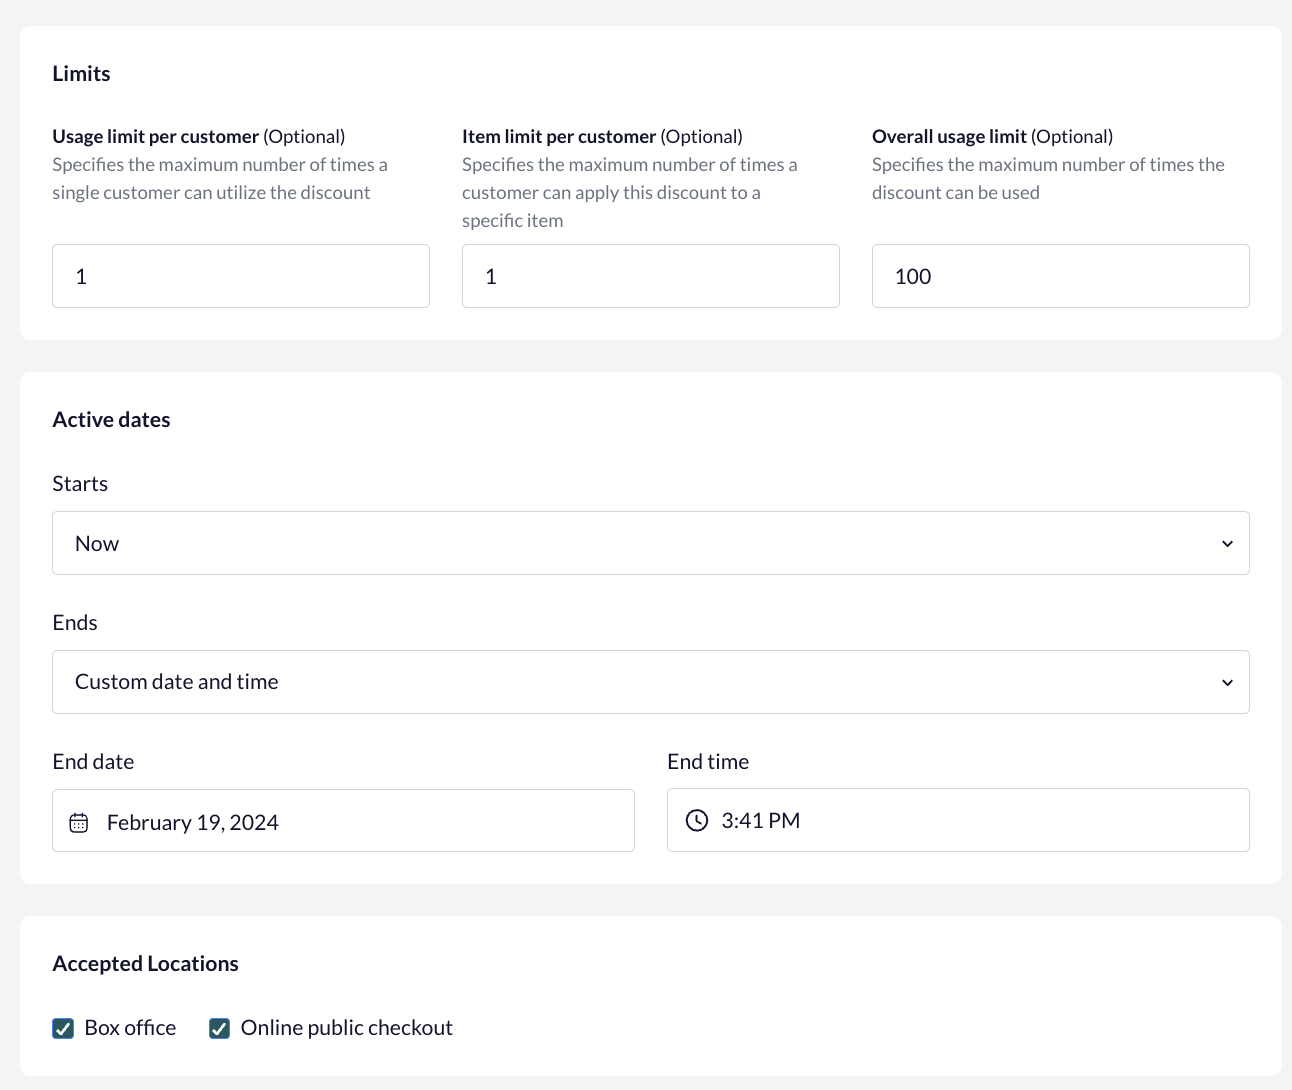Open the End time field 3:41 PM
The width and height of the screenshot is (1292, 1090).
[958, 820]
